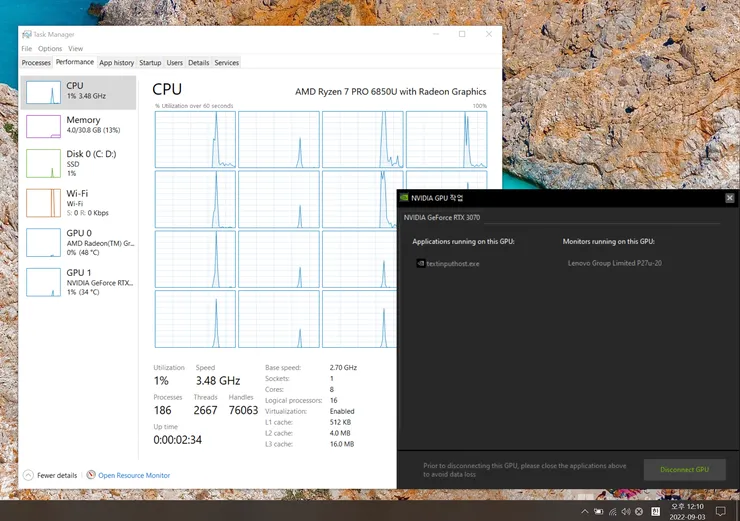
Task: Switch to the Processes tab
Action: tap(36, 63)
